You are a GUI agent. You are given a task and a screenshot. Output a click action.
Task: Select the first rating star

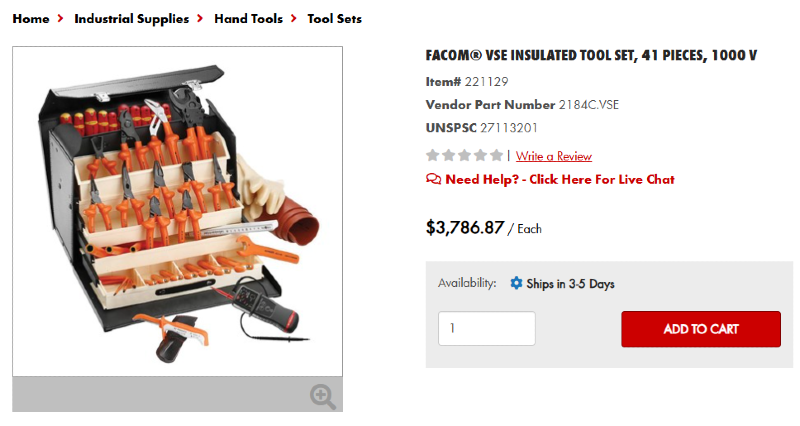pyautogui.click(x=433, y=155)
